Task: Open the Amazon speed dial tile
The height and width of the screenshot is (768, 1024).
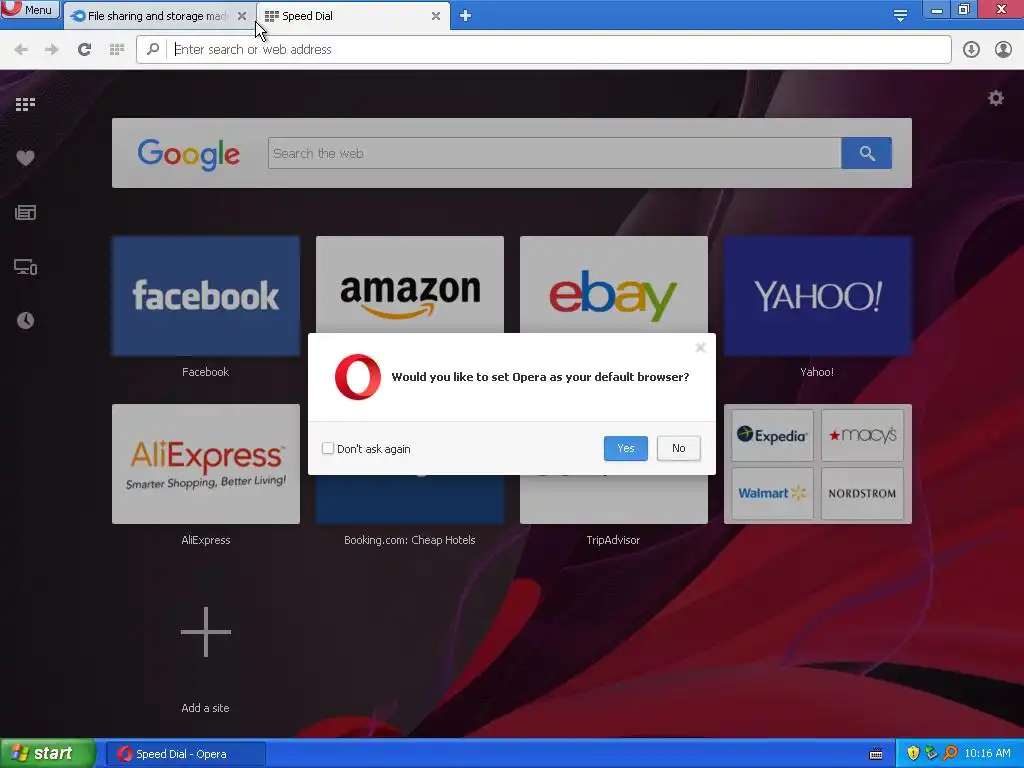Action: pyautogui.click(x=409, y=285)
